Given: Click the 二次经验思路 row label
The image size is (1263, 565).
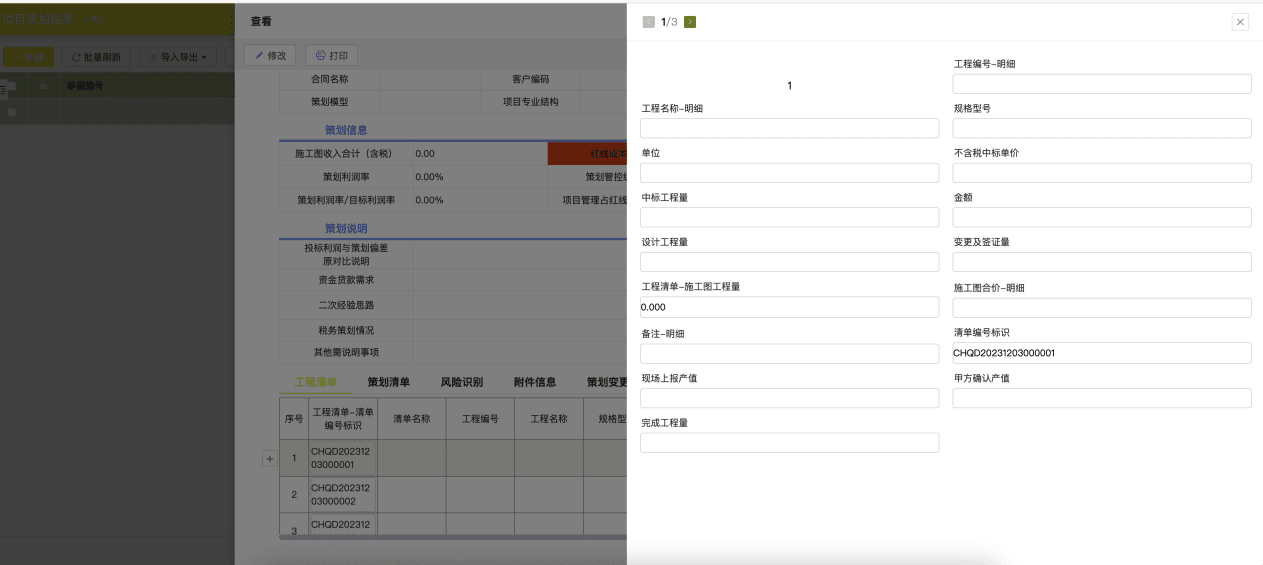Looking at the screenshot, I should click(346, 305).
